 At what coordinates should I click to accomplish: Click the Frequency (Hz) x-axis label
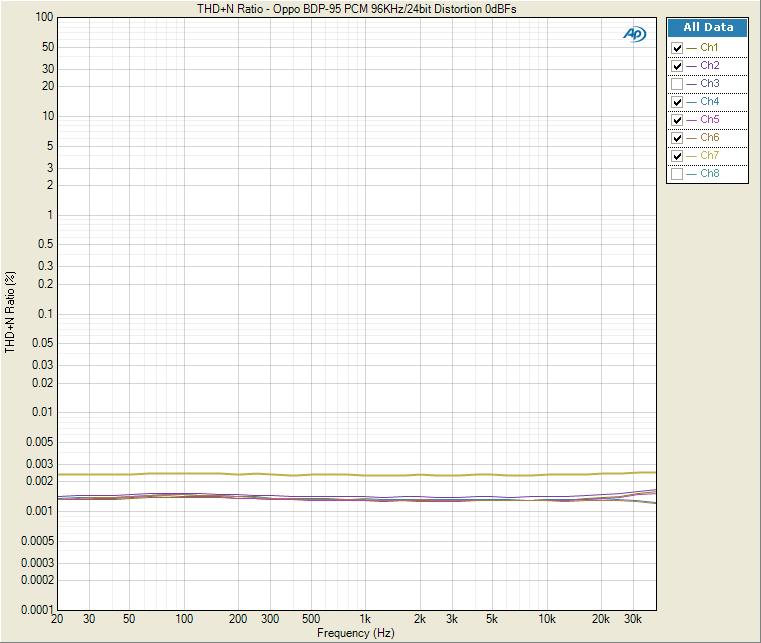tap(357, 633)
